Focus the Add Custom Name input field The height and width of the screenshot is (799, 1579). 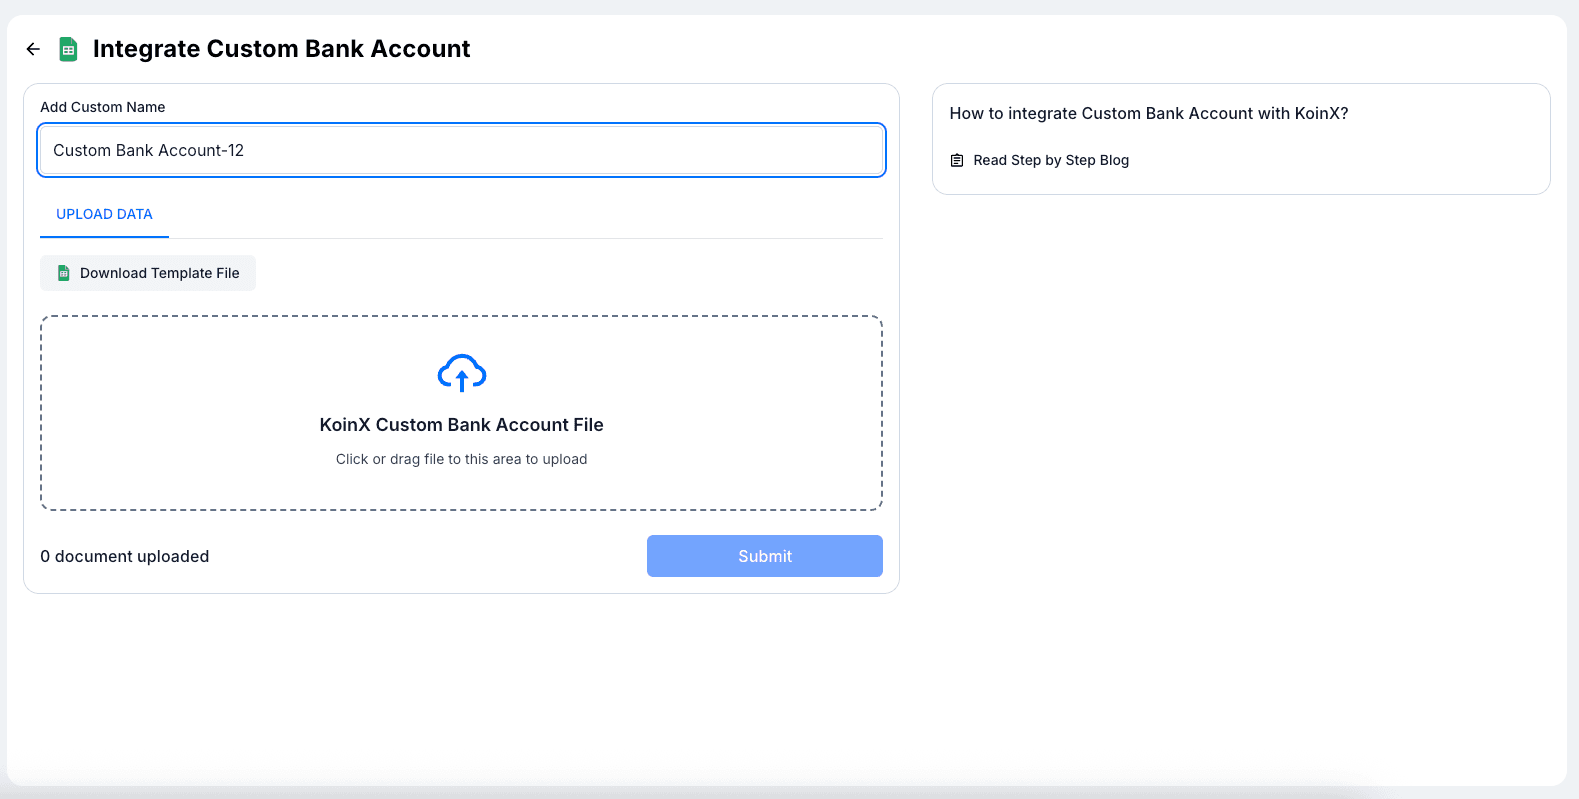461,150
